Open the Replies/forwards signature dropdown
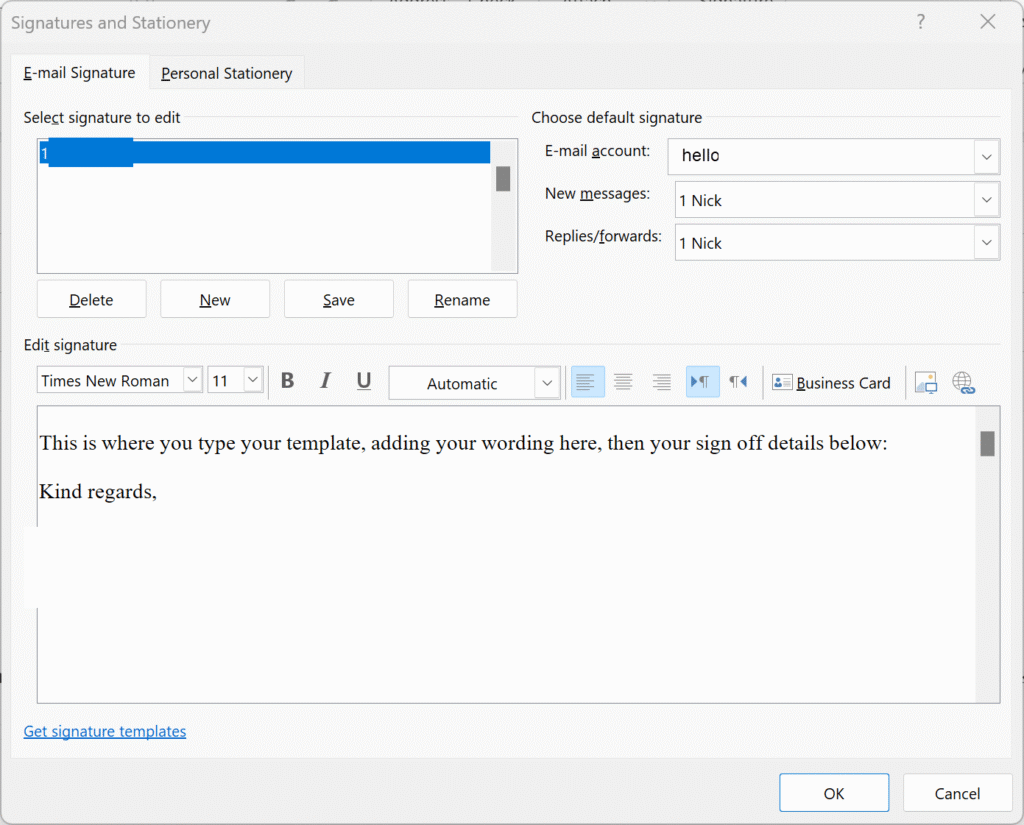The height and width of the screenshot is (825, 1024). 986,242
